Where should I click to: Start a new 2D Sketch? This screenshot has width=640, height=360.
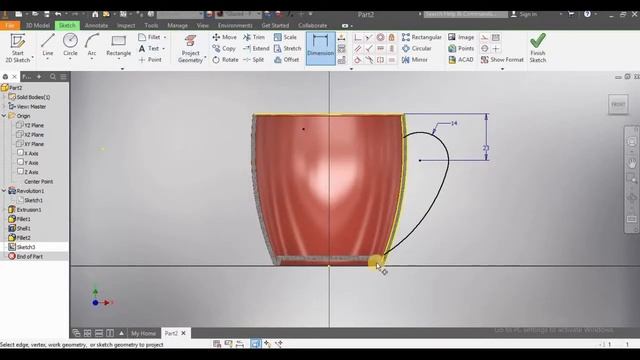point(18,48)
